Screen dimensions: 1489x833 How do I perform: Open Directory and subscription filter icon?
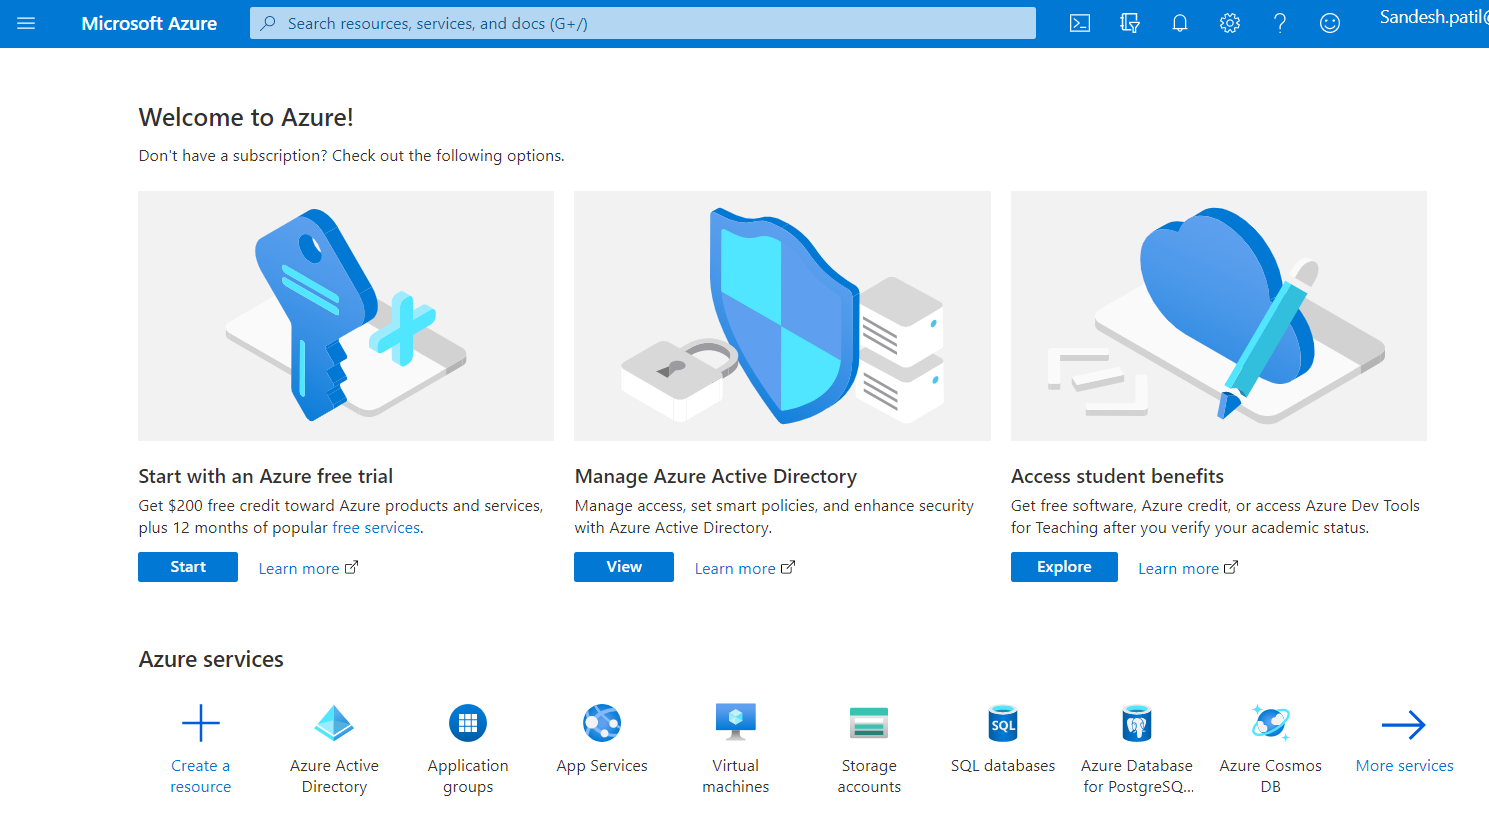coord(1130,23)
